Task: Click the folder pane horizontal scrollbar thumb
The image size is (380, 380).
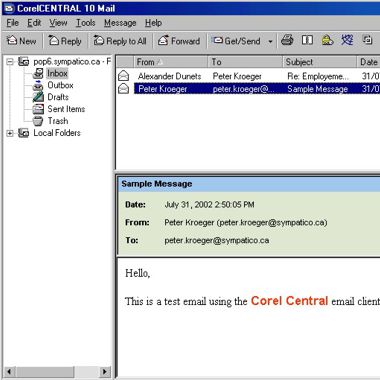Action: 45,371
